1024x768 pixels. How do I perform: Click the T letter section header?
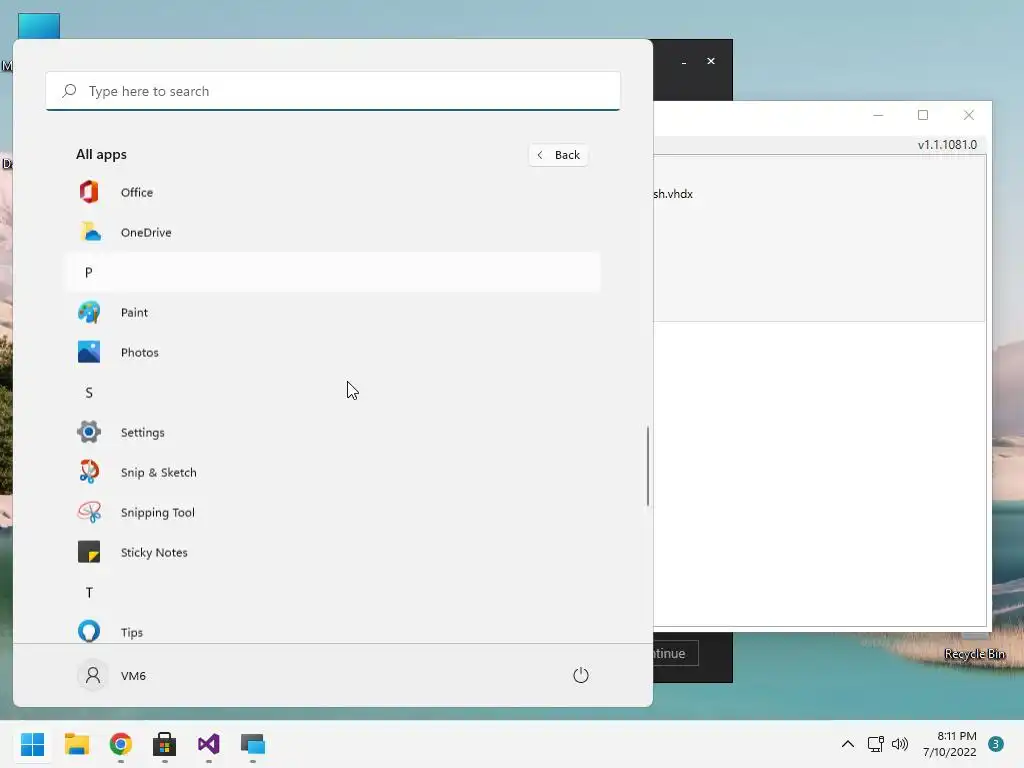(332, 592)
